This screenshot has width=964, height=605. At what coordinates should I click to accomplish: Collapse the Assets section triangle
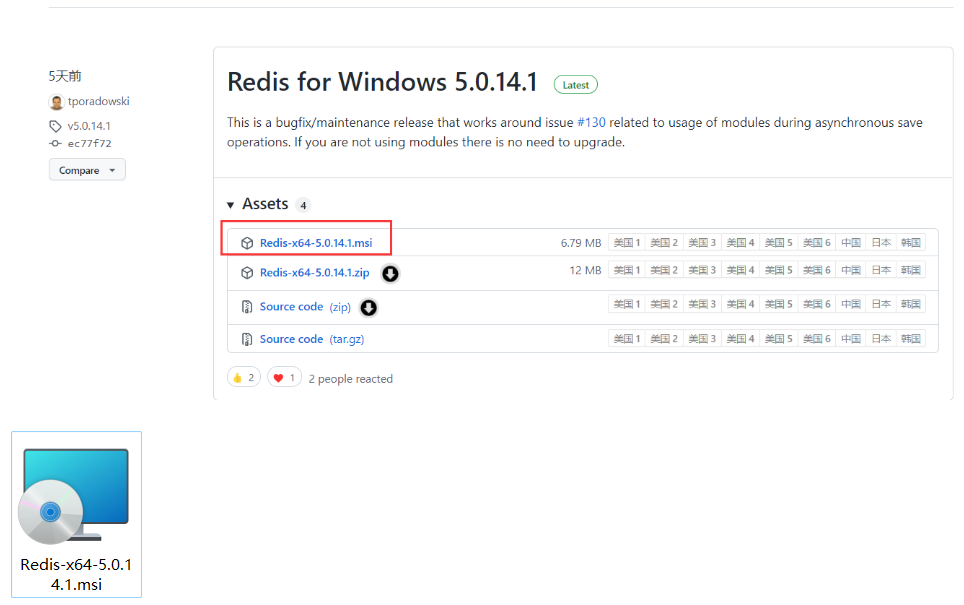click(x=231, y=205)
